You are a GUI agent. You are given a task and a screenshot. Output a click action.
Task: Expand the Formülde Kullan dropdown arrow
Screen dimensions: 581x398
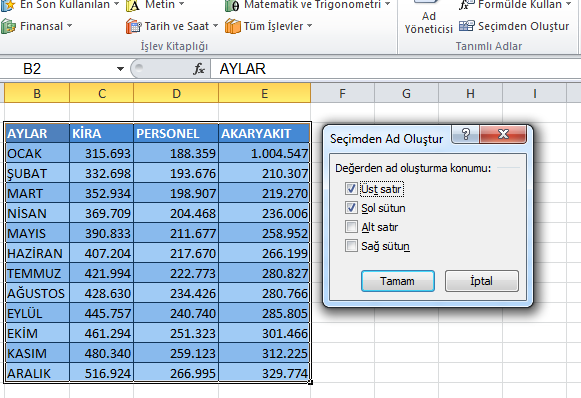pos(568,4)
